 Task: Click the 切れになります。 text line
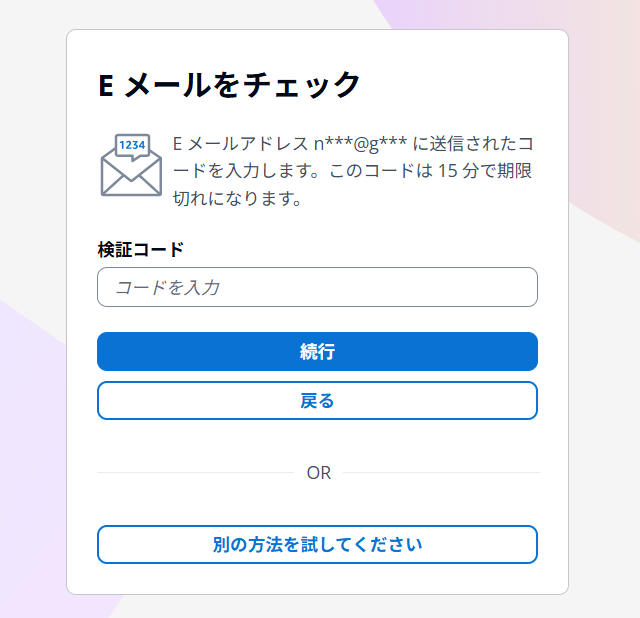[x=237, y=198]
